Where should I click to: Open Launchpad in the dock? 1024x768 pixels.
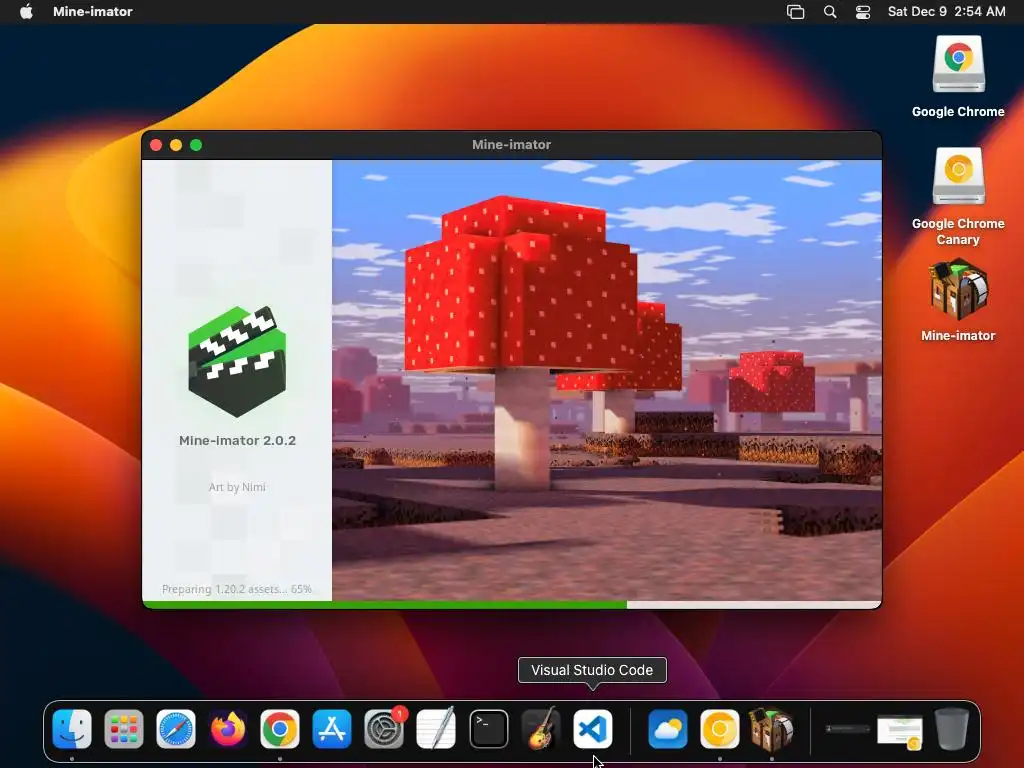(123, 729)
